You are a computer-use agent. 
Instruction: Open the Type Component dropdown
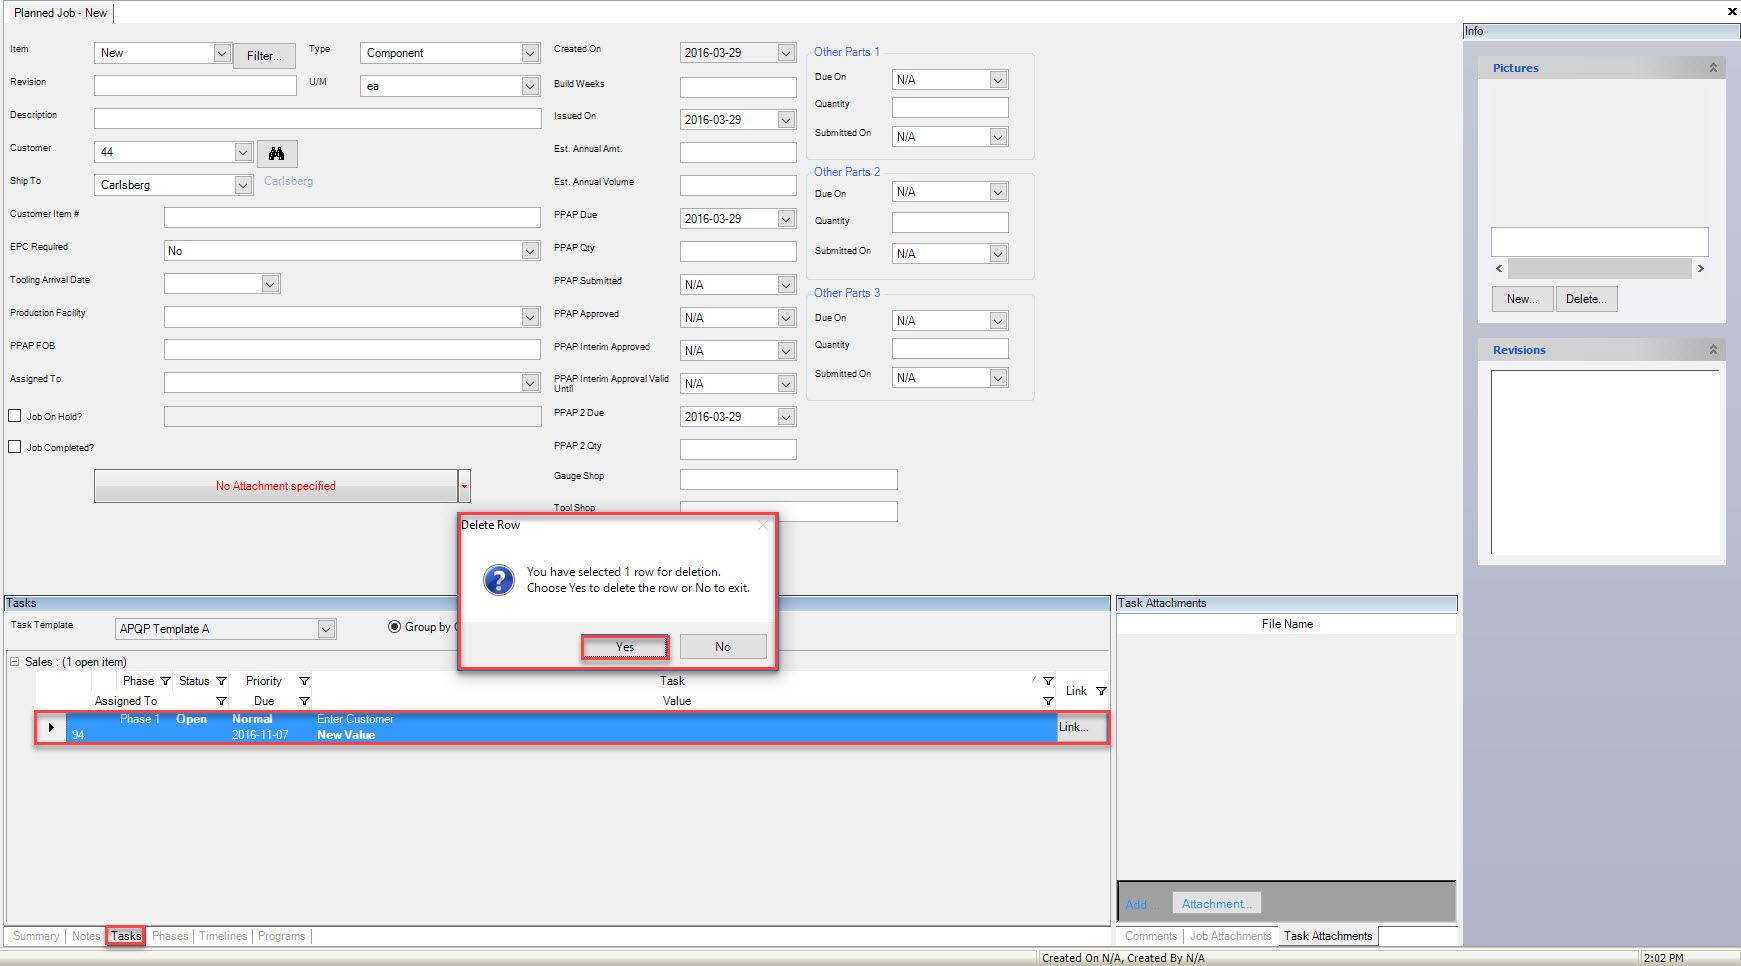point(530,53)
